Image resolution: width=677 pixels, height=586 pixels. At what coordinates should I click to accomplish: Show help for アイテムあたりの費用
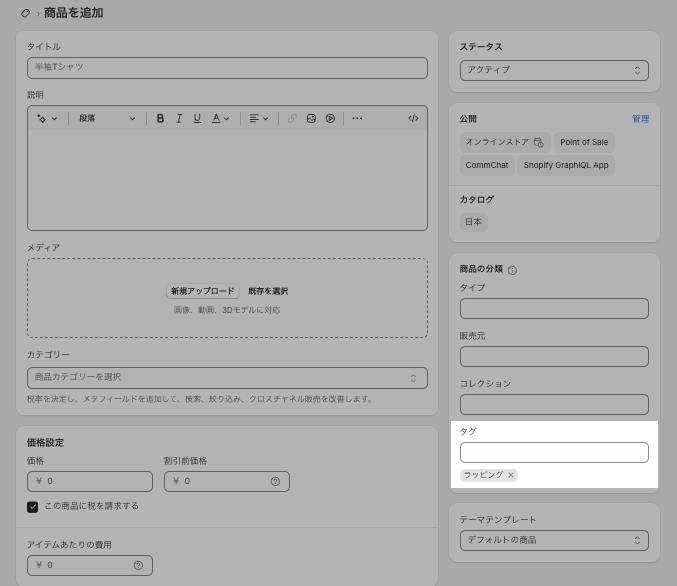pyautogui.click(x=138, y=565)
